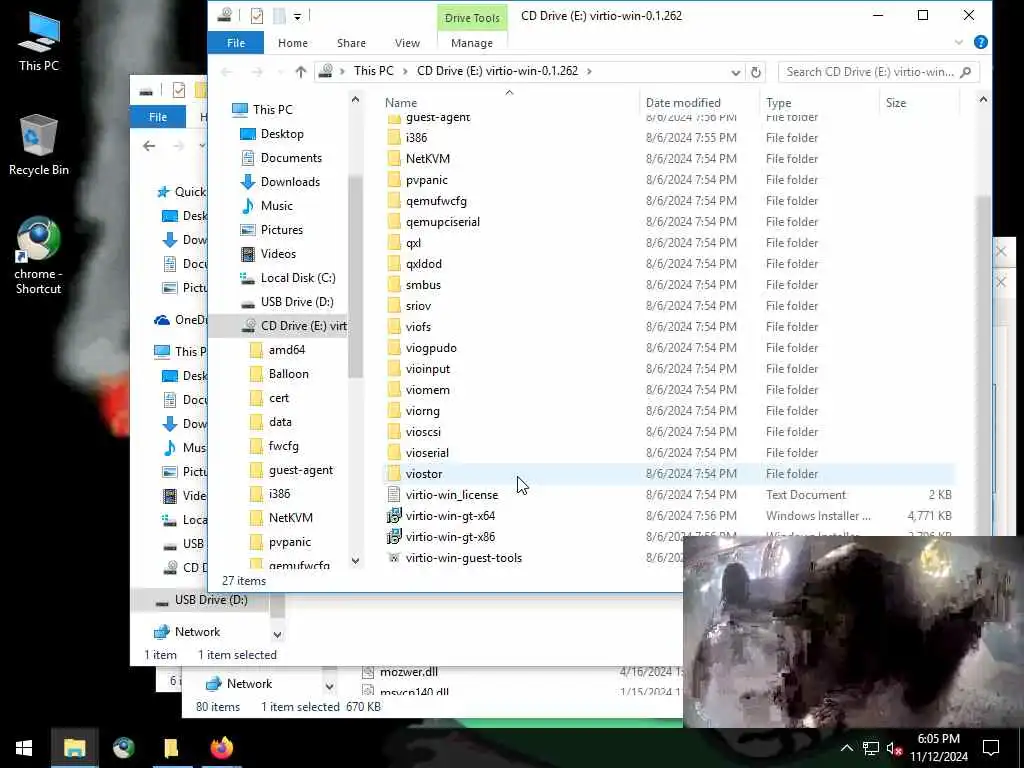Select USB Drive (D:) in front navigation pane
The image size is (1024, 768).
pyautogui.click(x=296, y=302)
